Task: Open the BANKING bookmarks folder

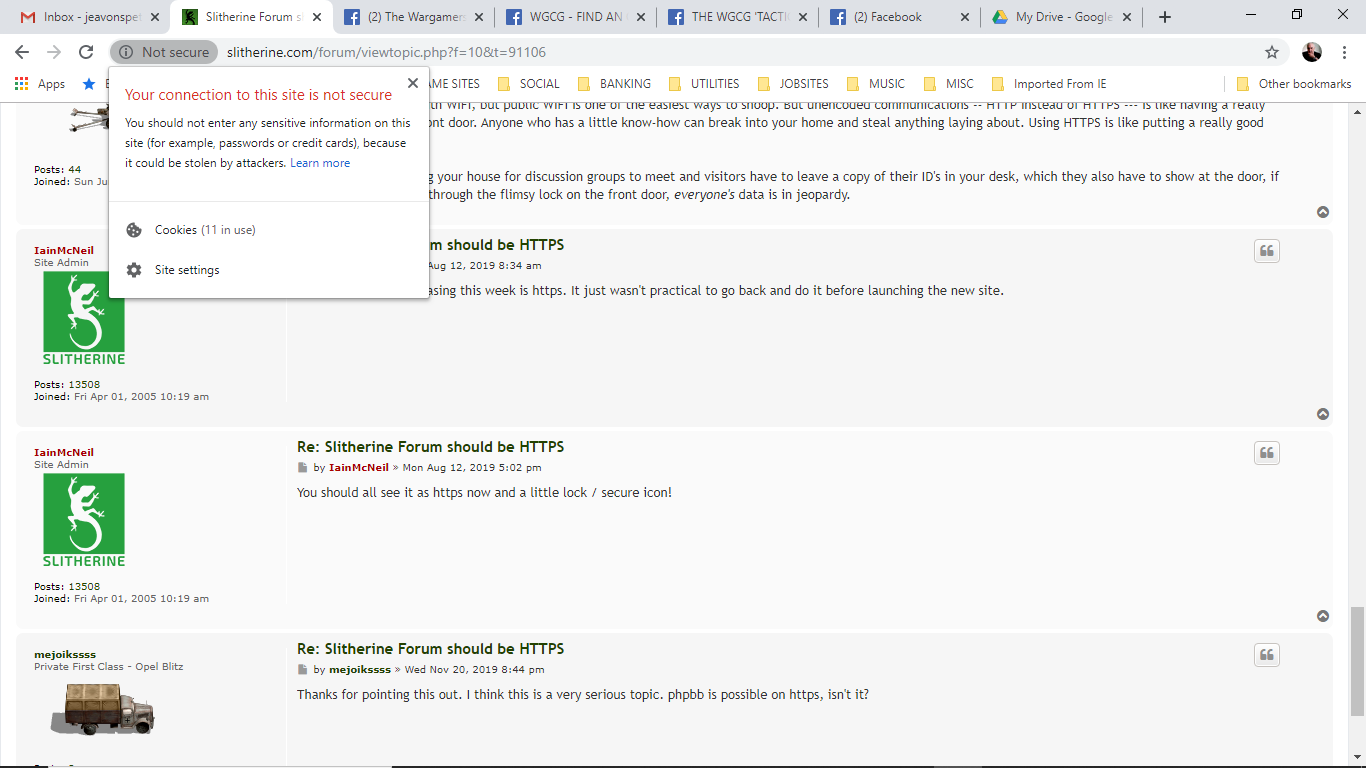Action: 614,84
